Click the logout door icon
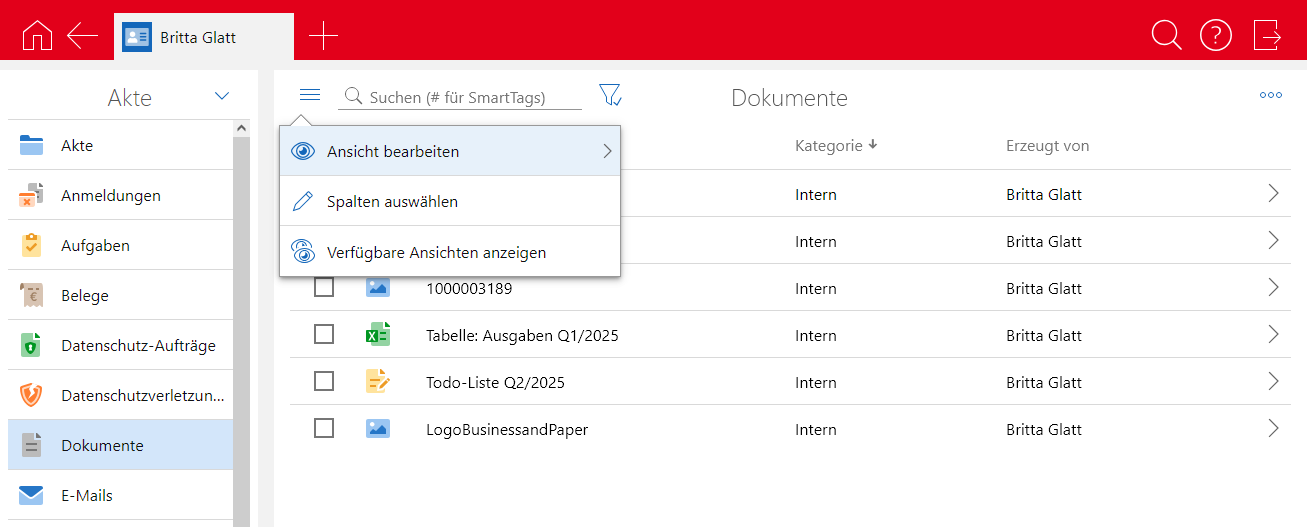 pos(1267,36)
